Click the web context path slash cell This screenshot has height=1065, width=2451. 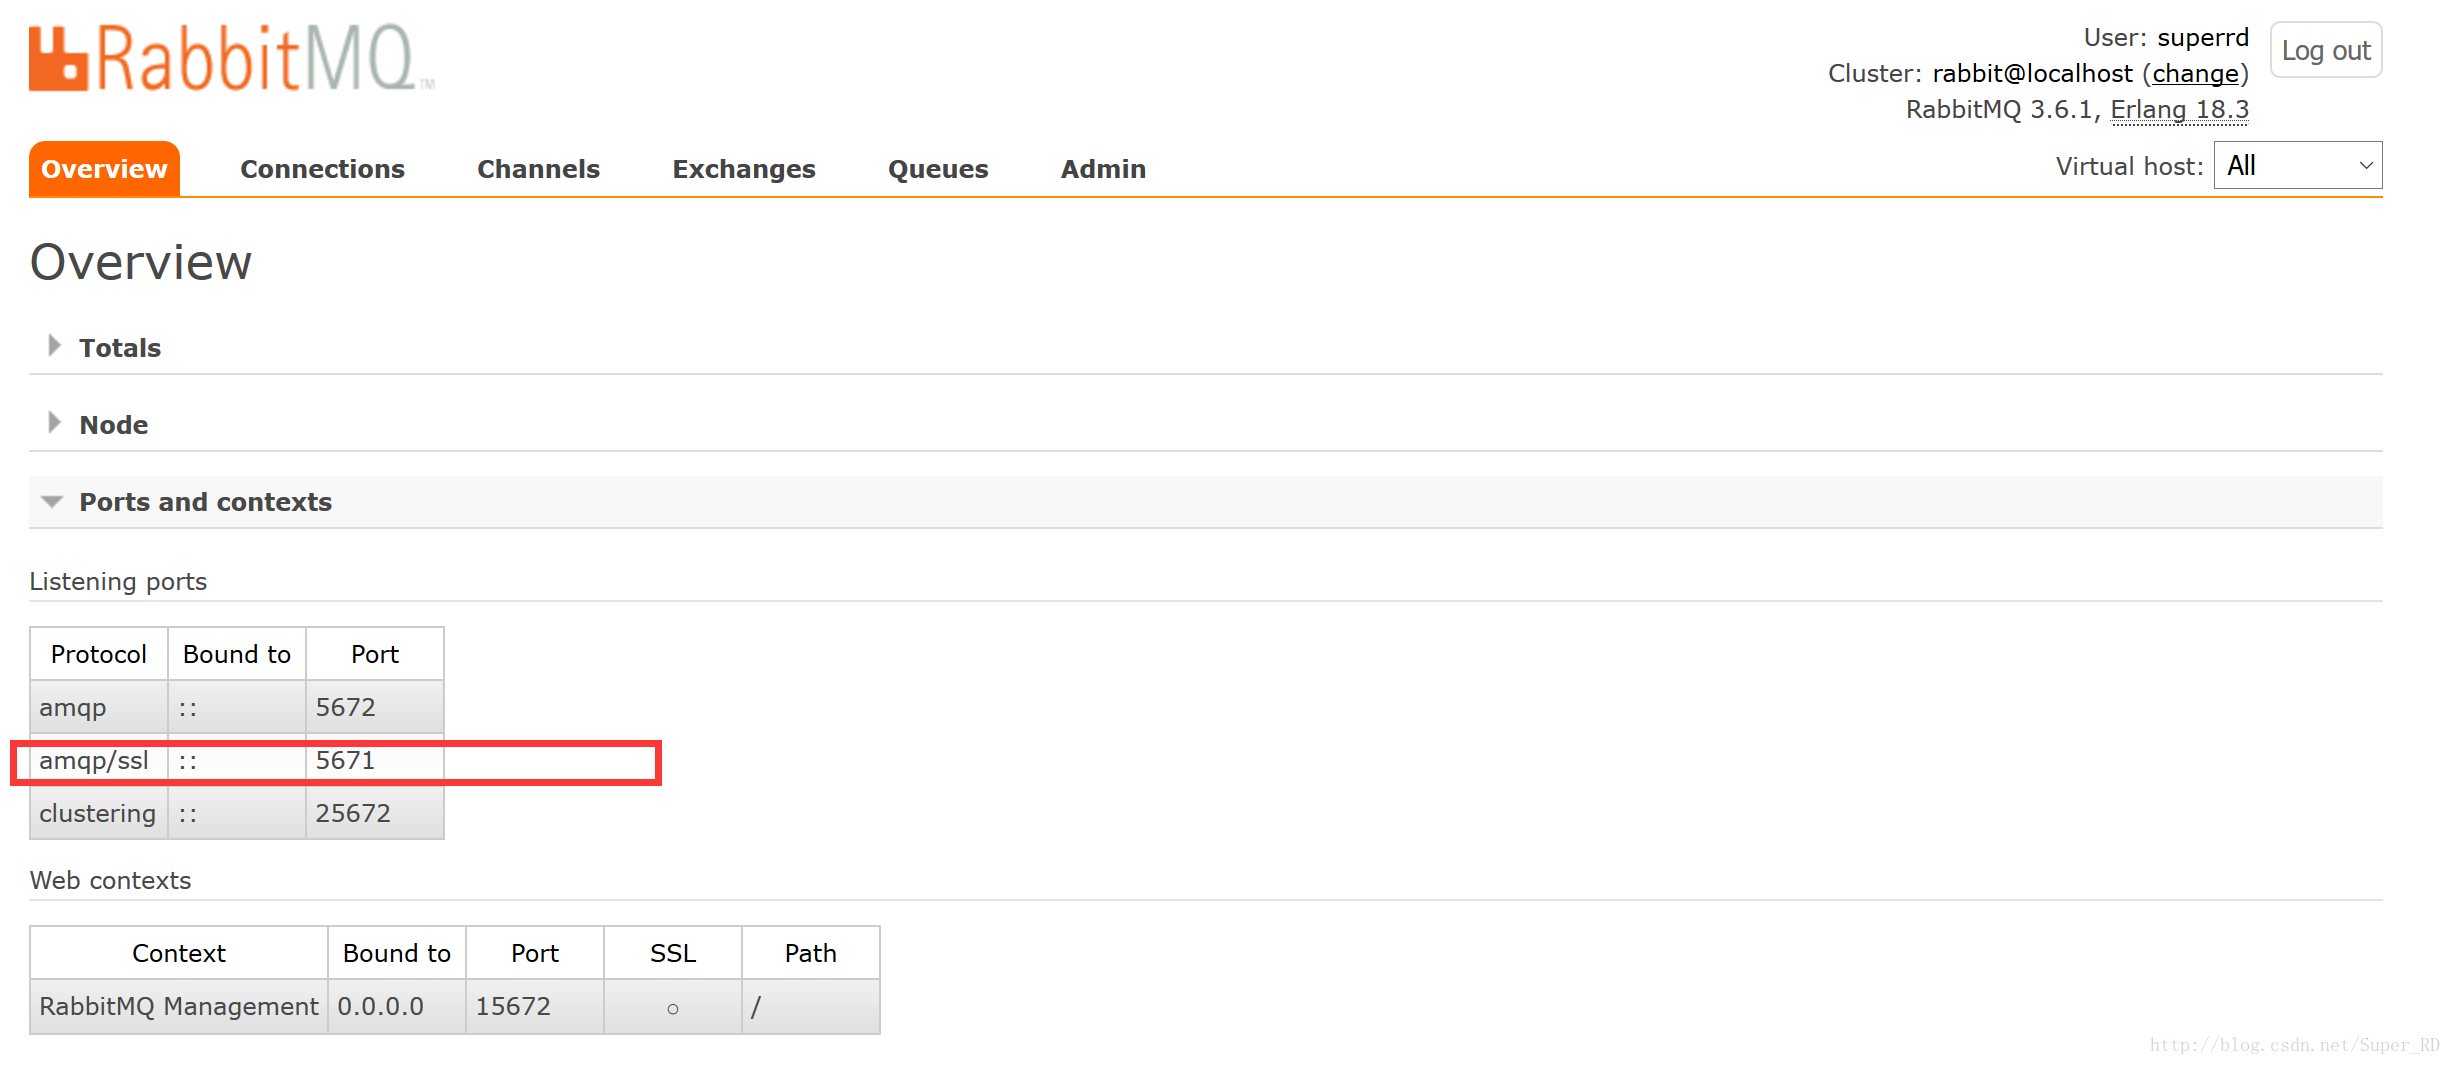pyautogui.click(x=811, y=1006)
